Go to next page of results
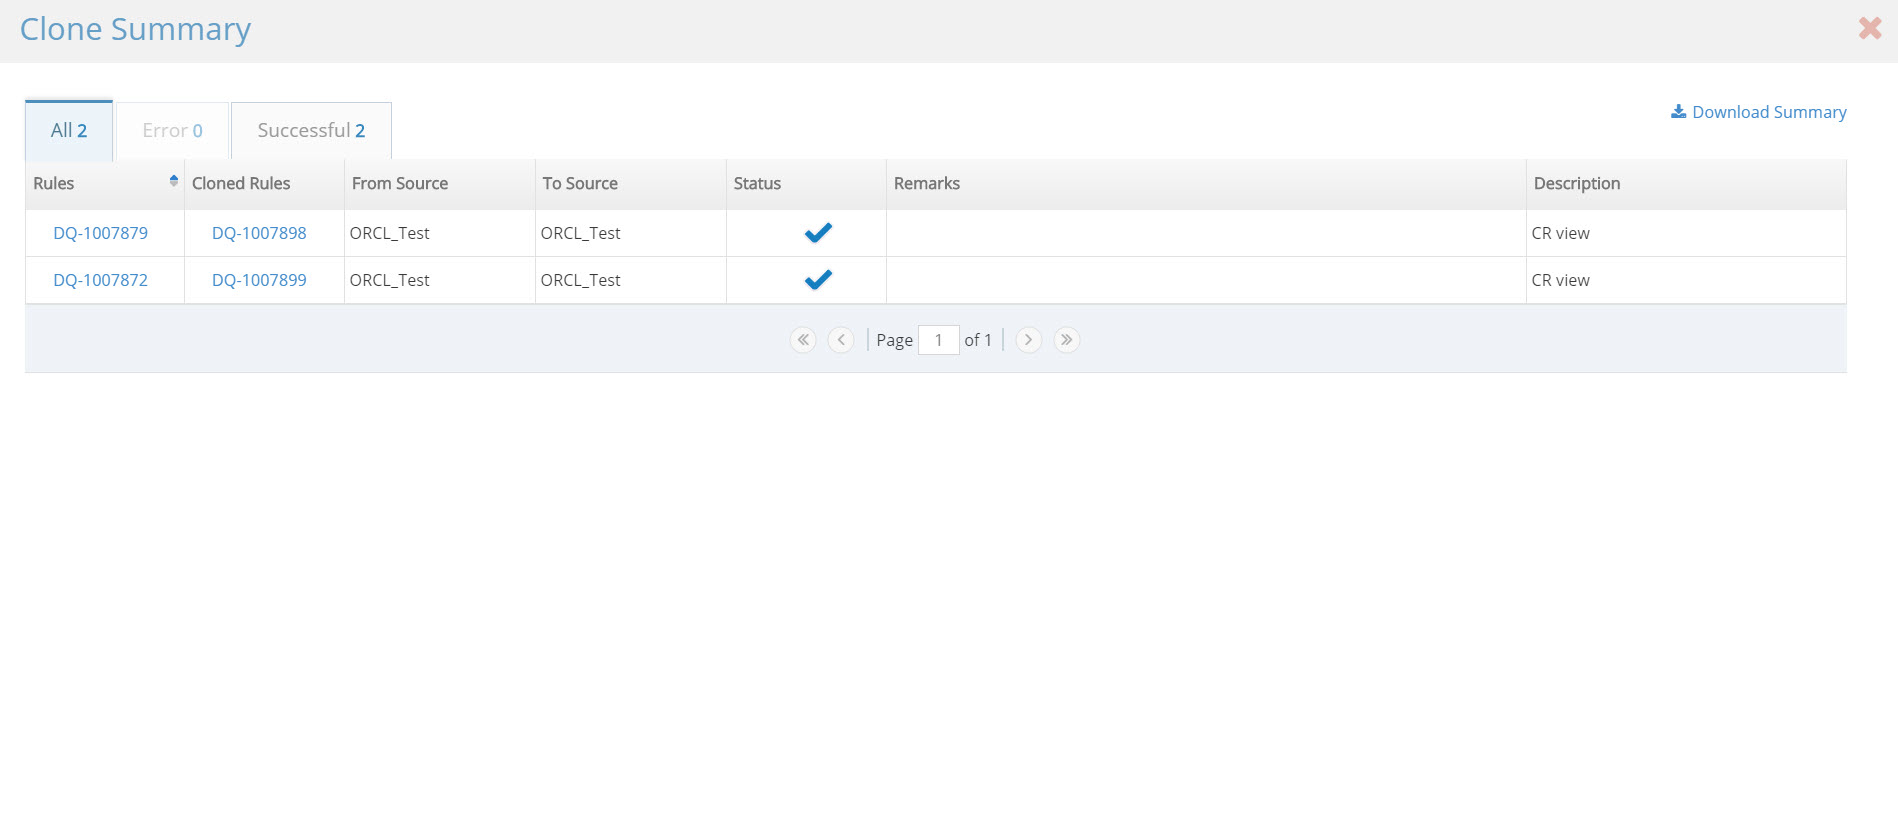 (1028, 340)
